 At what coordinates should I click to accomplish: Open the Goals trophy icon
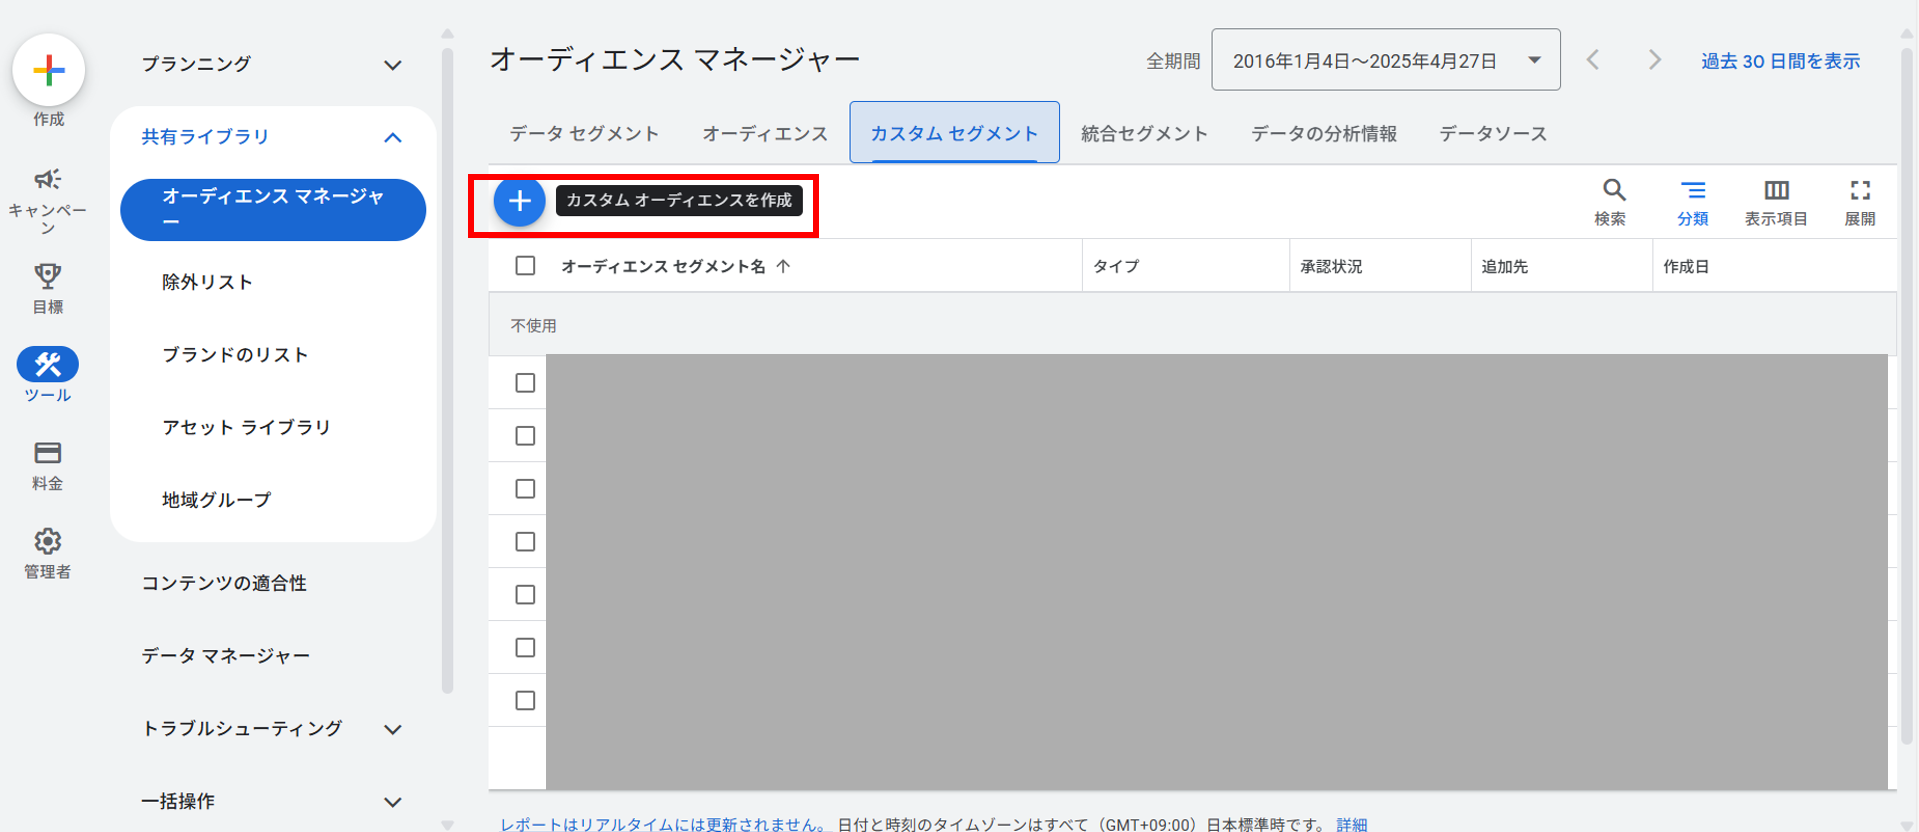[47, 275]
